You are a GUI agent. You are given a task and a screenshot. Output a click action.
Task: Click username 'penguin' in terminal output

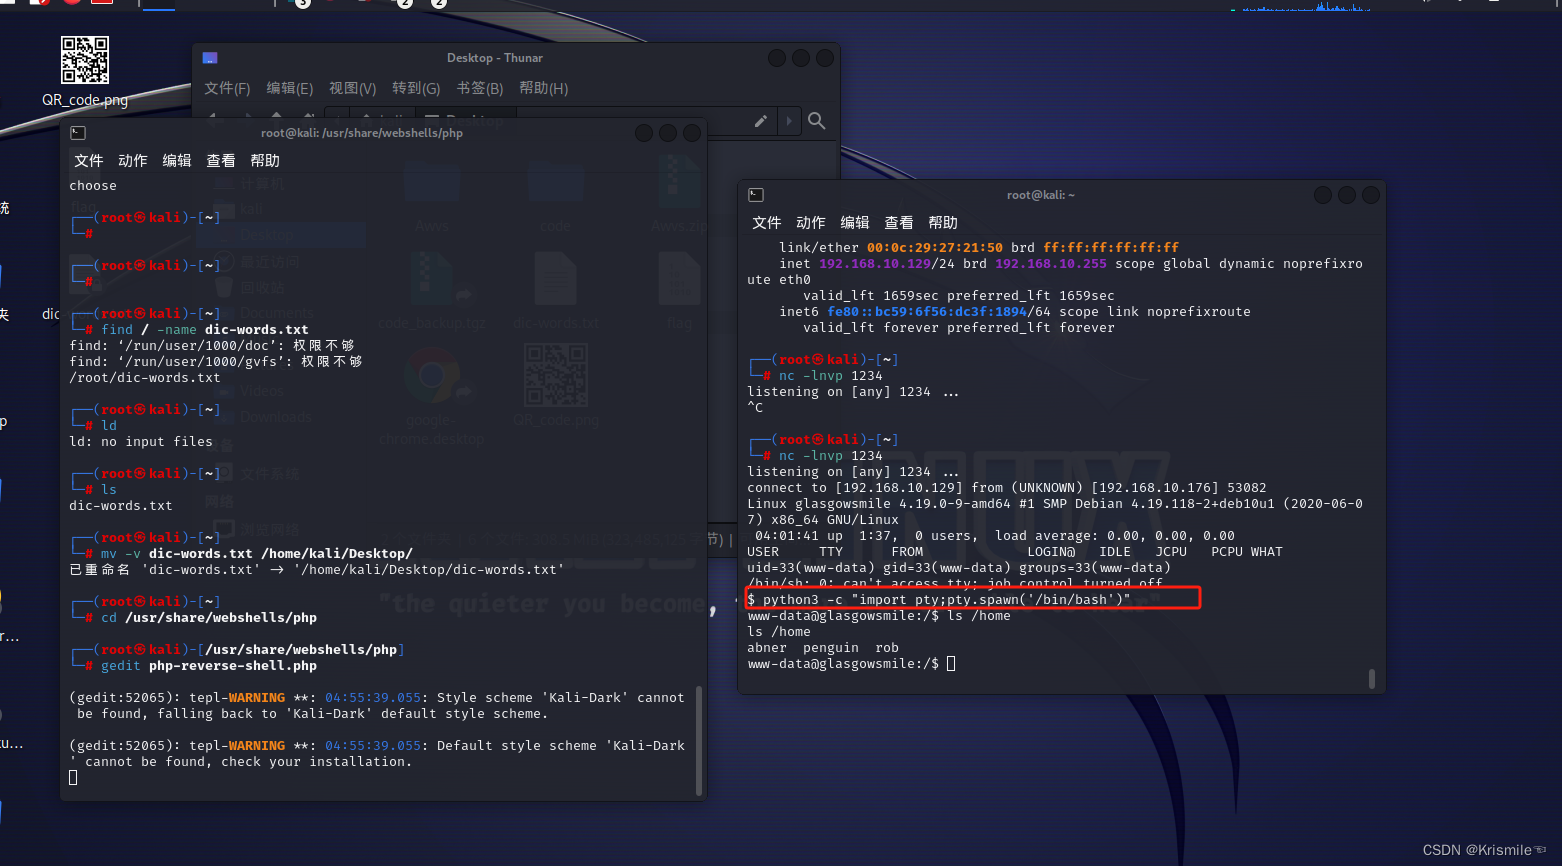coord(831,648)
